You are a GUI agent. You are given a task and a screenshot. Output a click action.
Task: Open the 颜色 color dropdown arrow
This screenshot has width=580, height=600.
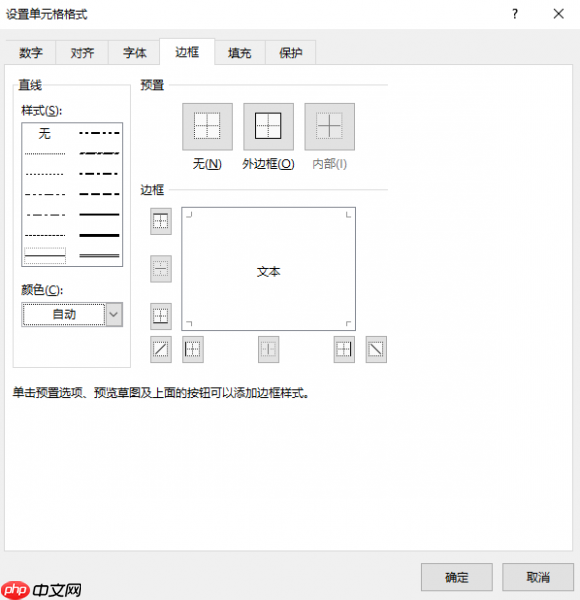point(114,315)
